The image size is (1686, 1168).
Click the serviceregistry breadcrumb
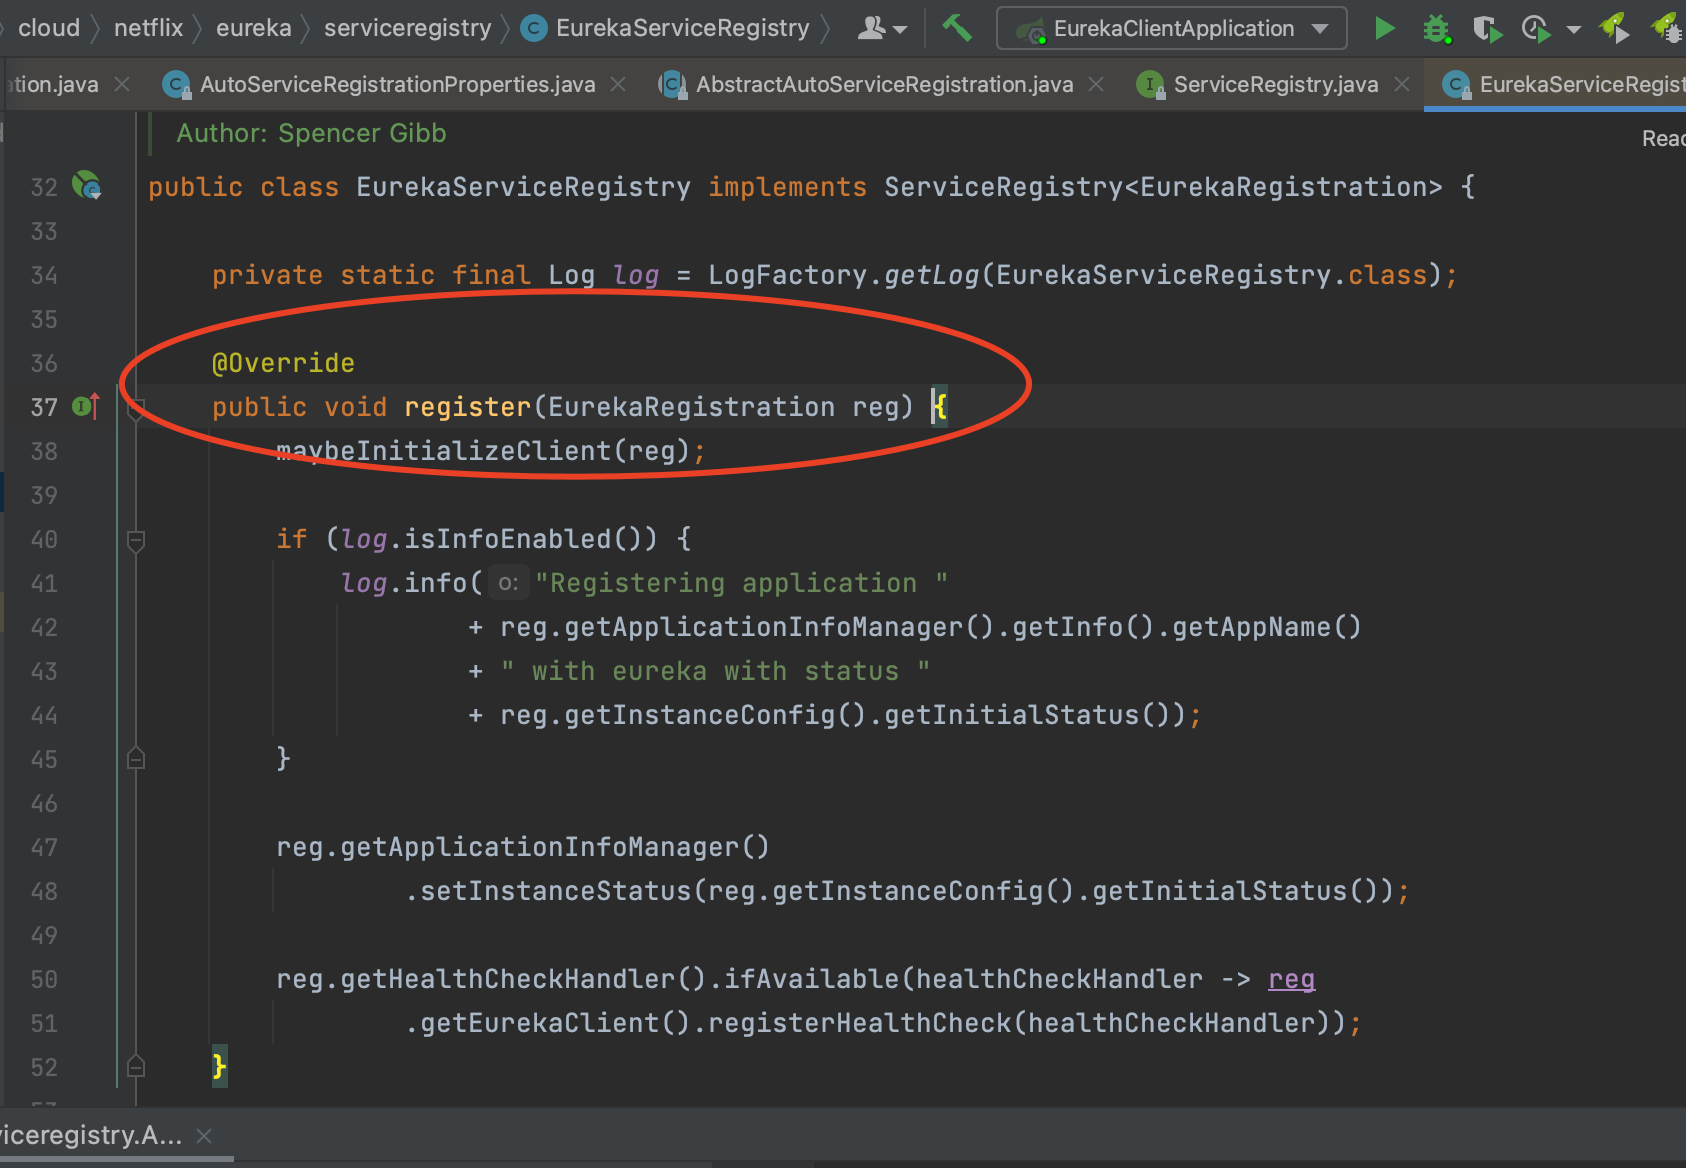tap(408, 28)
